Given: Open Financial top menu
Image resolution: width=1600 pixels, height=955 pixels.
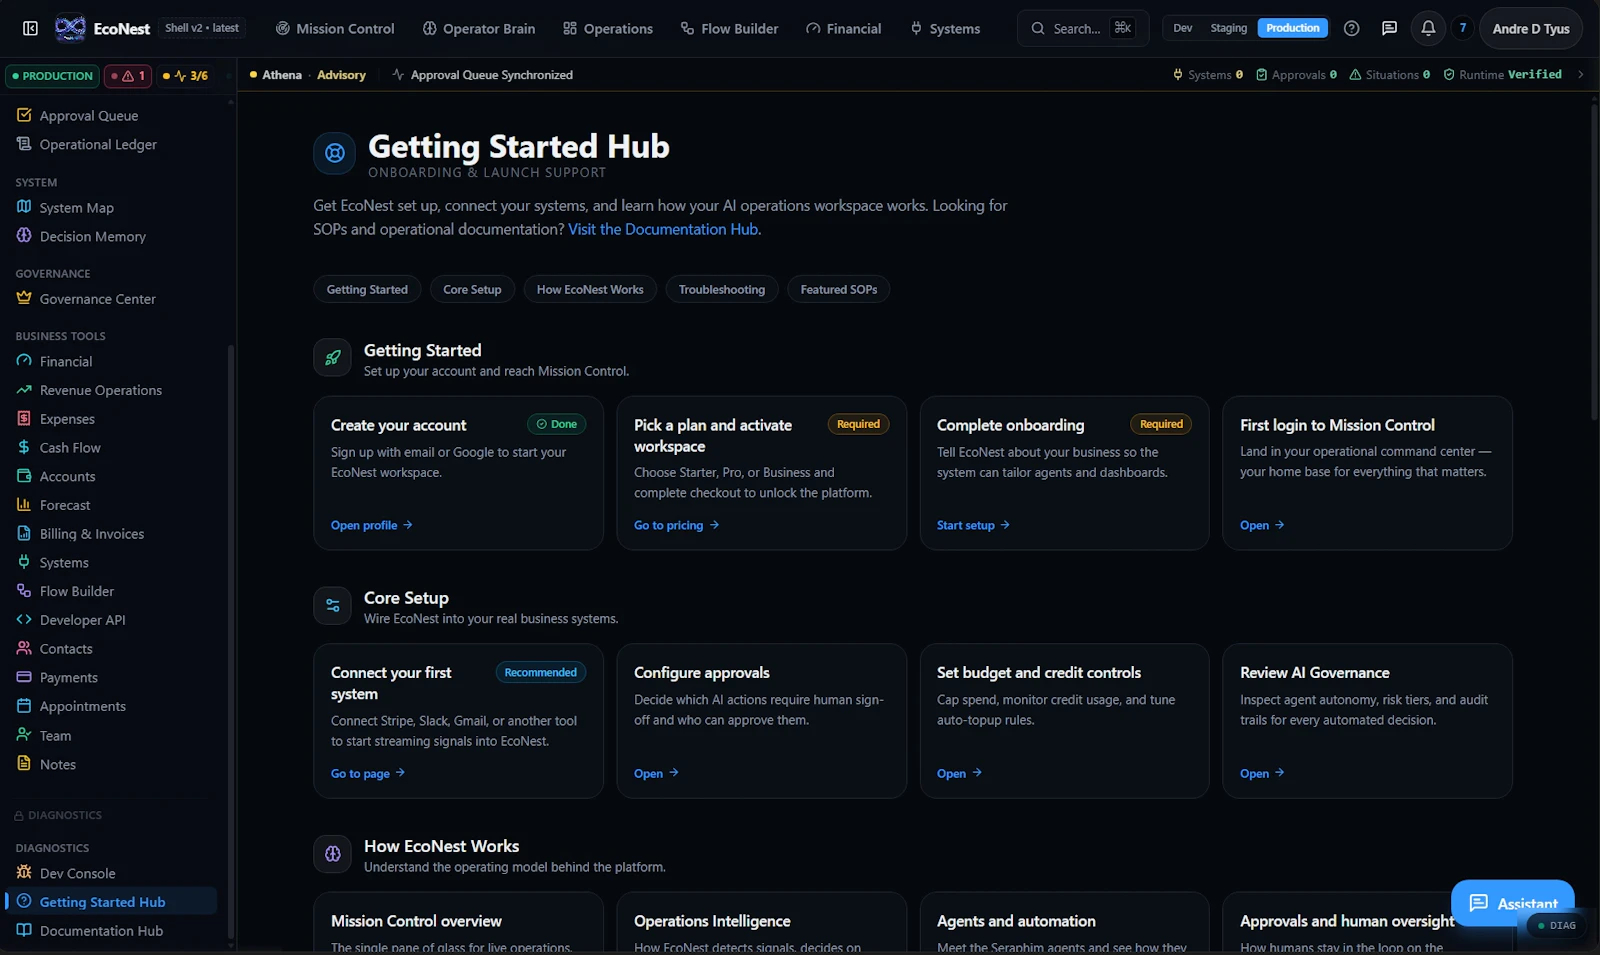Looking at the screenshot, I should 844,29.
